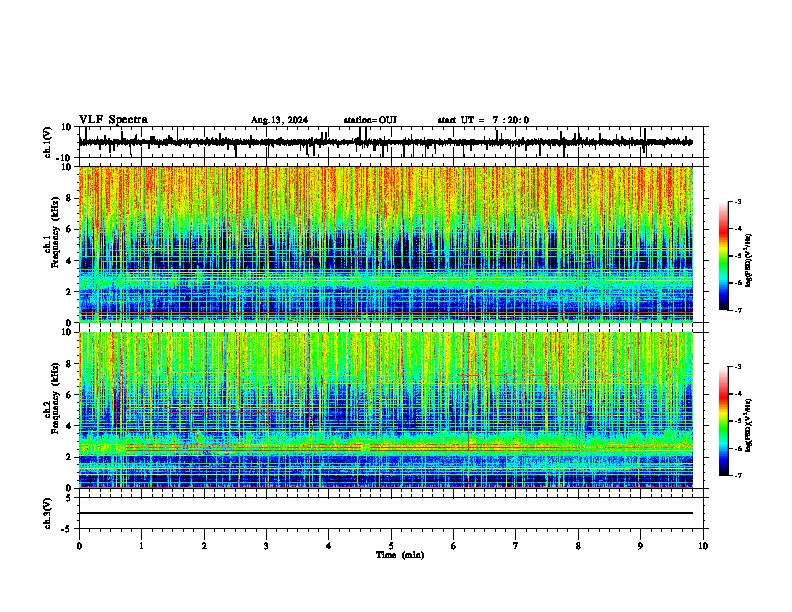792x612 pixels.
Task: Click the log(PSD) units label beside the ch.1 colorbar
Action: (748, 261)
